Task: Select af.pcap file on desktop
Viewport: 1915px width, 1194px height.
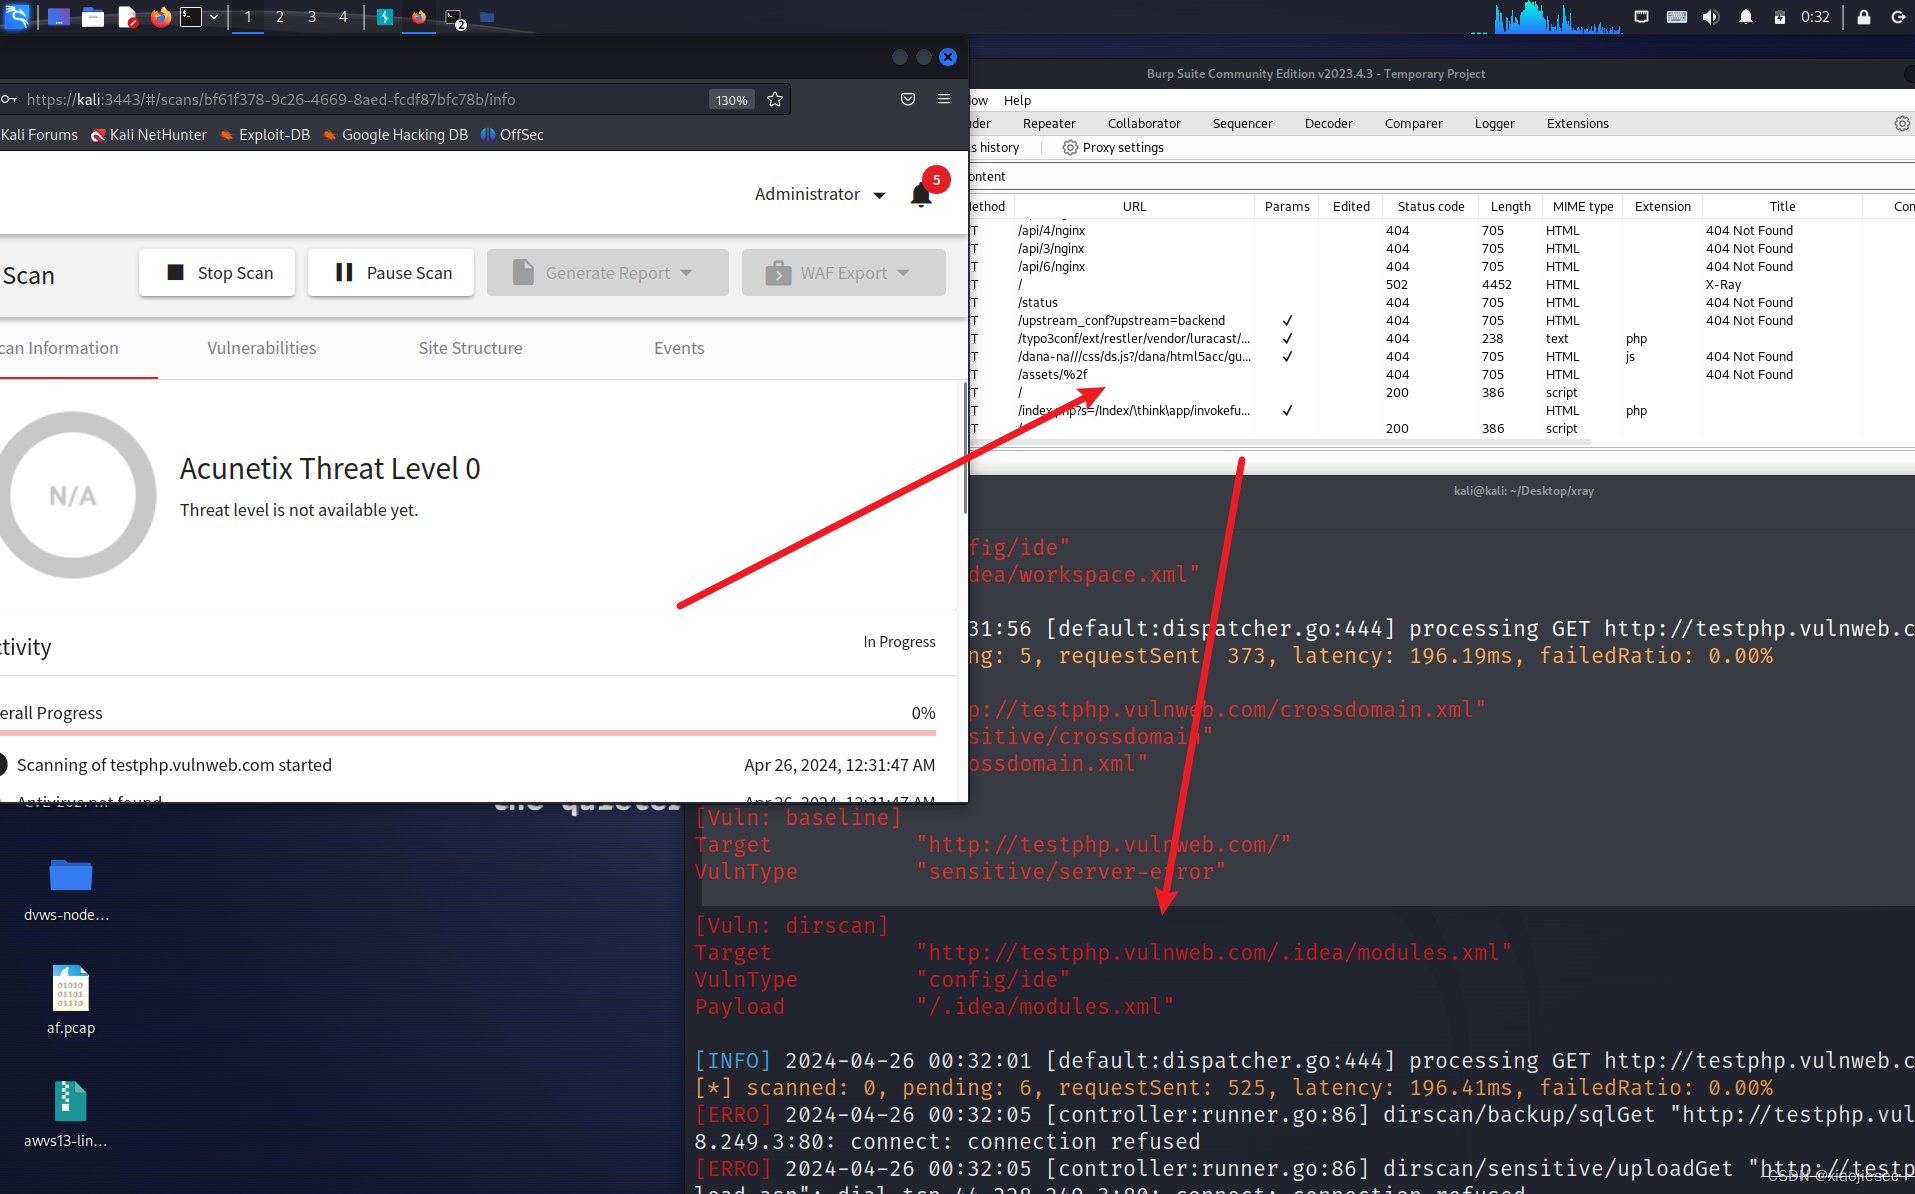Action: (70, 1000)
